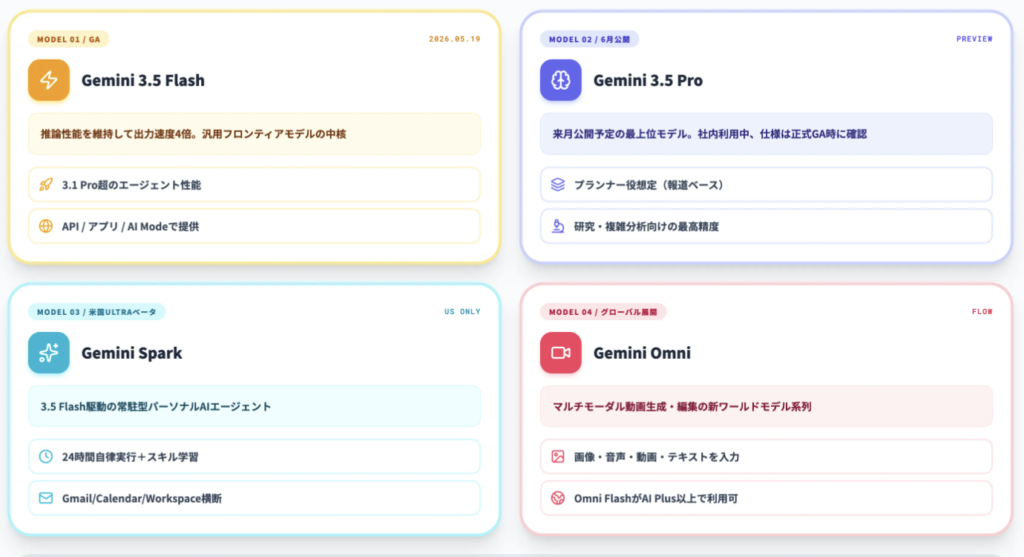Click the aperture icon beside Omni FlashがAI Plus以上
The image size is (1024, 557).
tap(558, 498)
